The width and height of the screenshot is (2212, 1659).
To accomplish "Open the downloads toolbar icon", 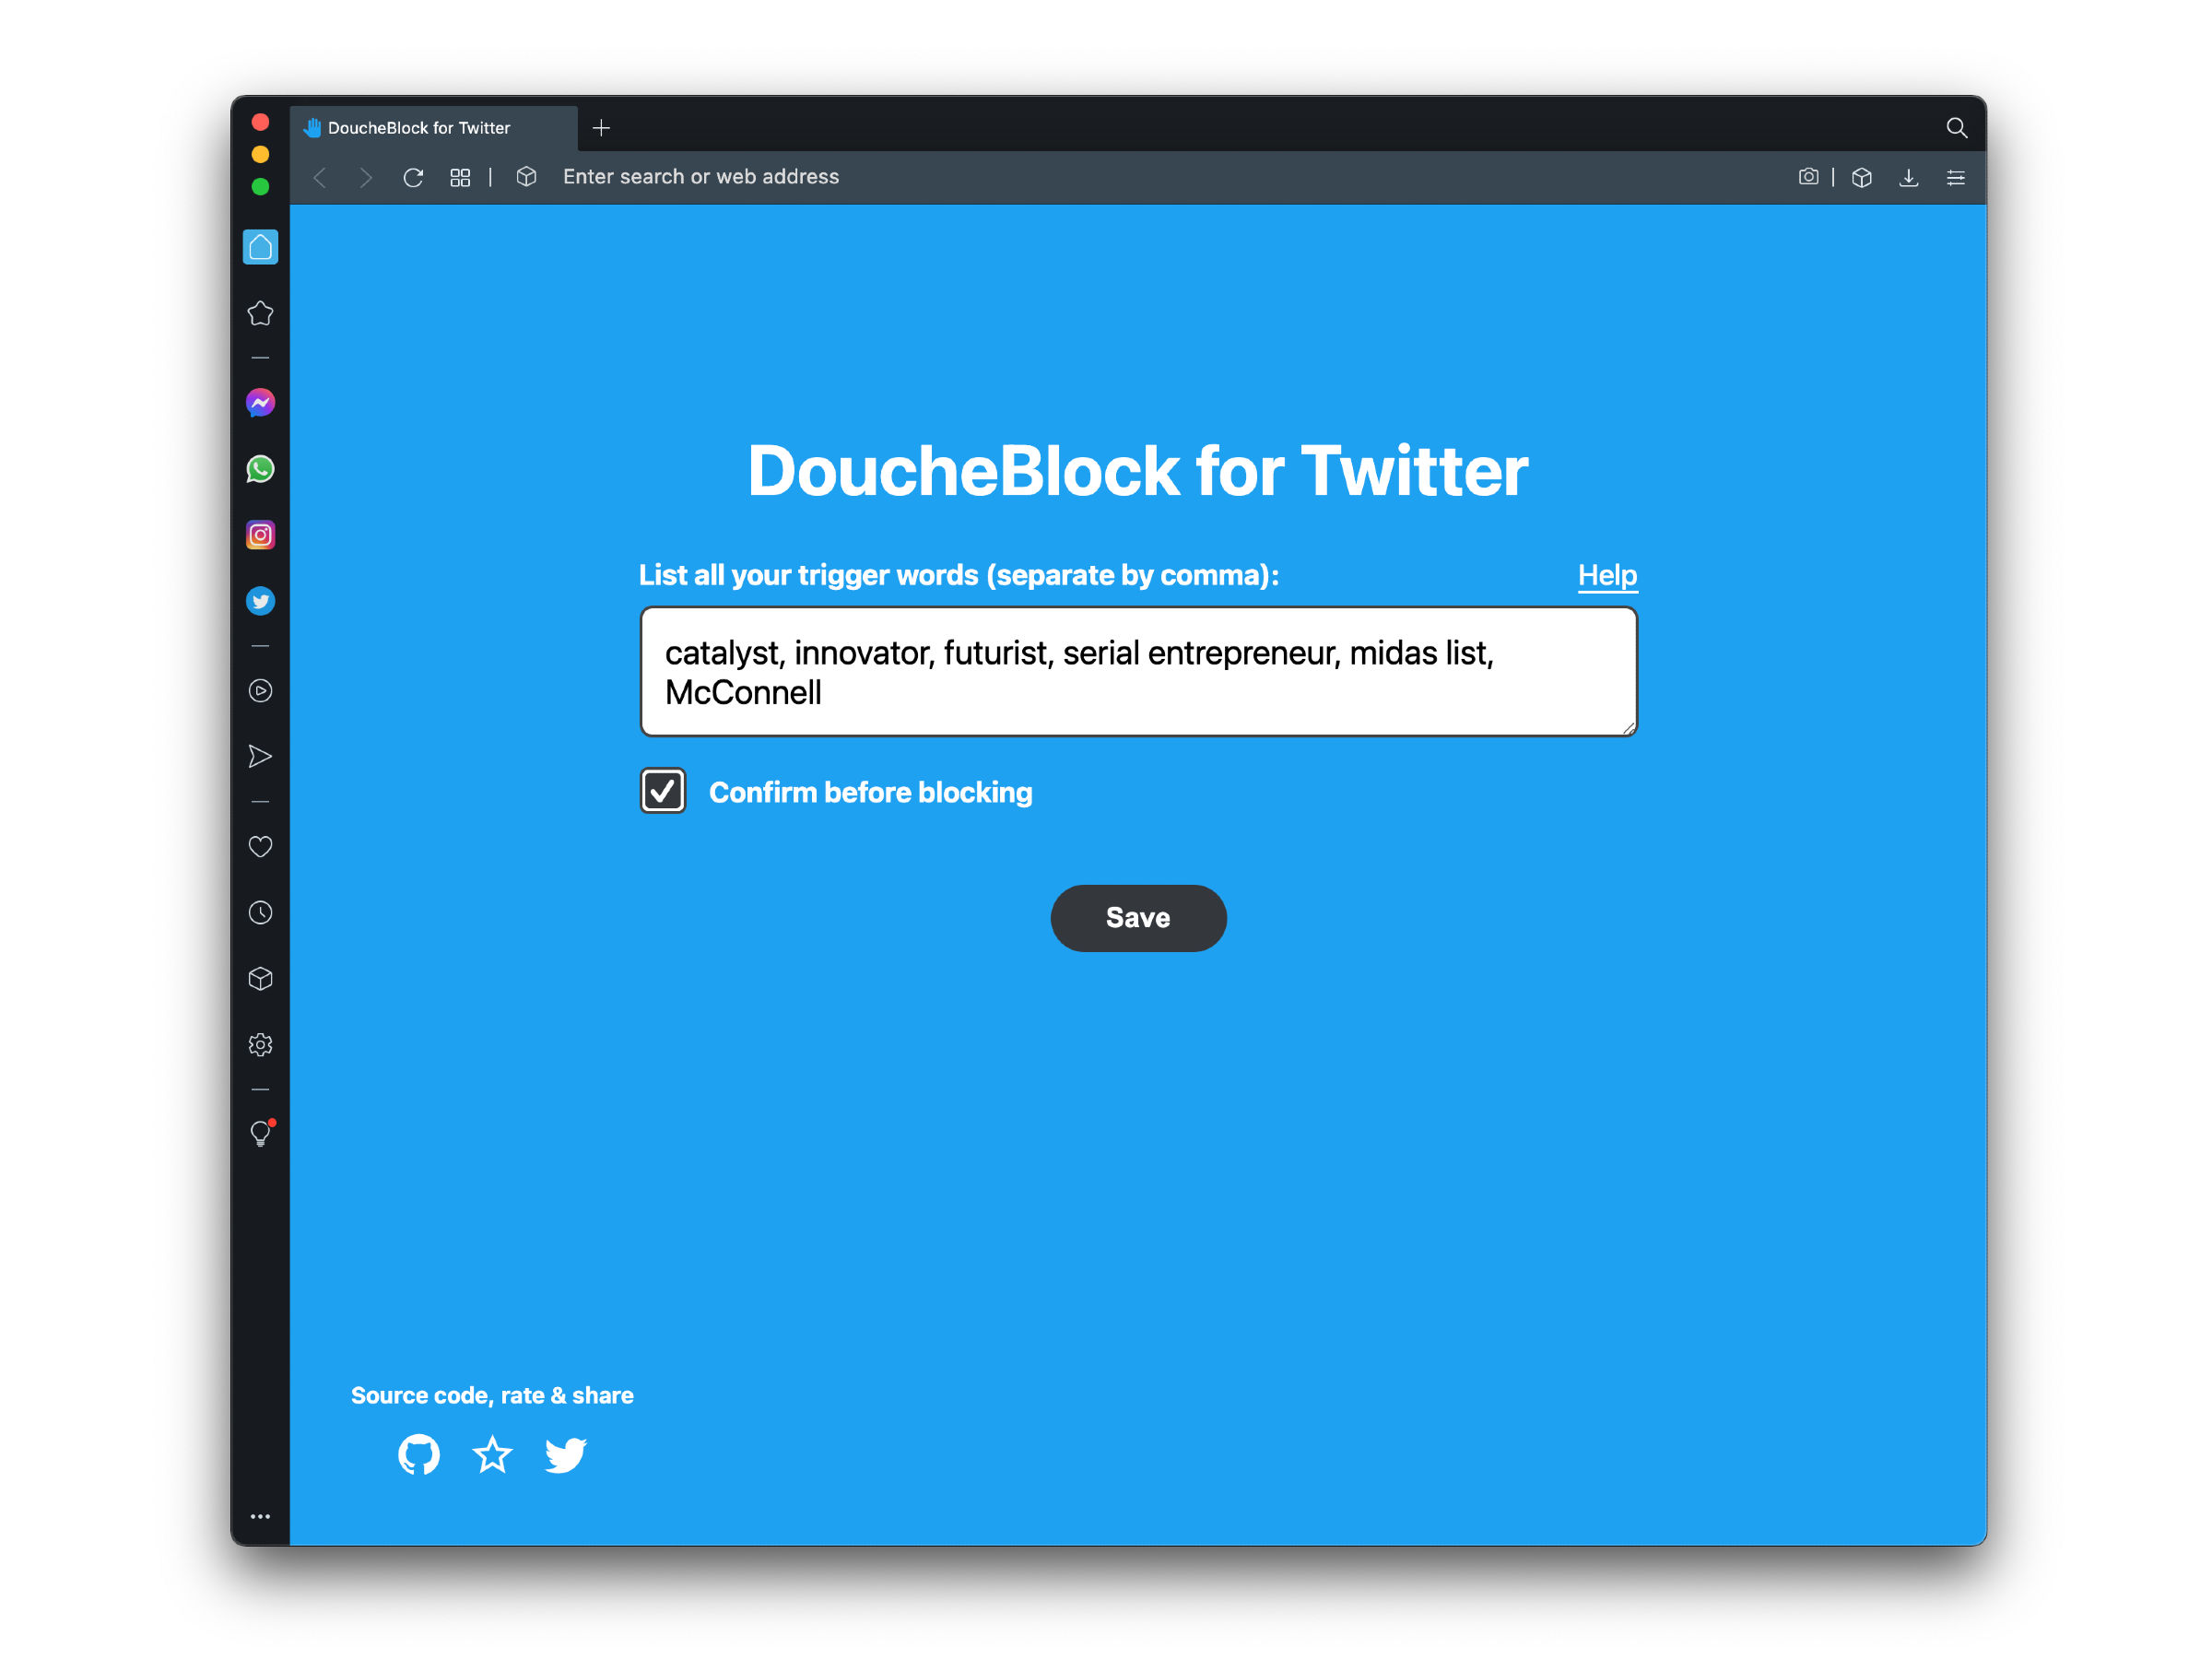I will [x=1908, y=177].
